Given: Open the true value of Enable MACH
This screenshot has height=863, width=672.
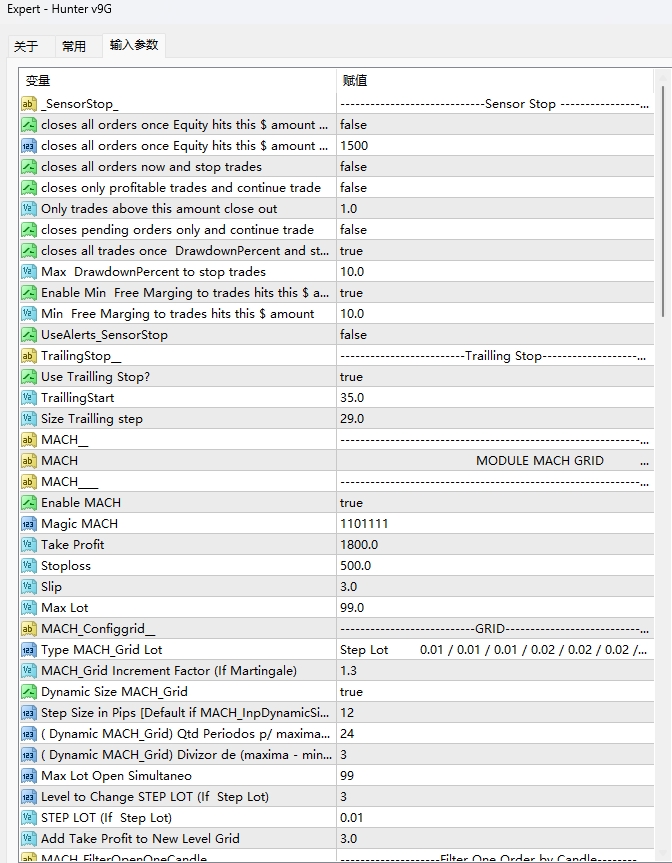Looking at the screenshot, I should [x=495, y=502].
